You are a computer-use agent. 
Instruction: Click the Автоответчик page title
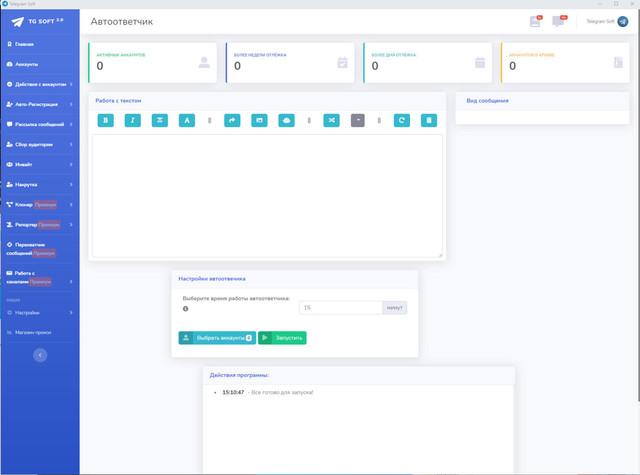coord(122,22)
